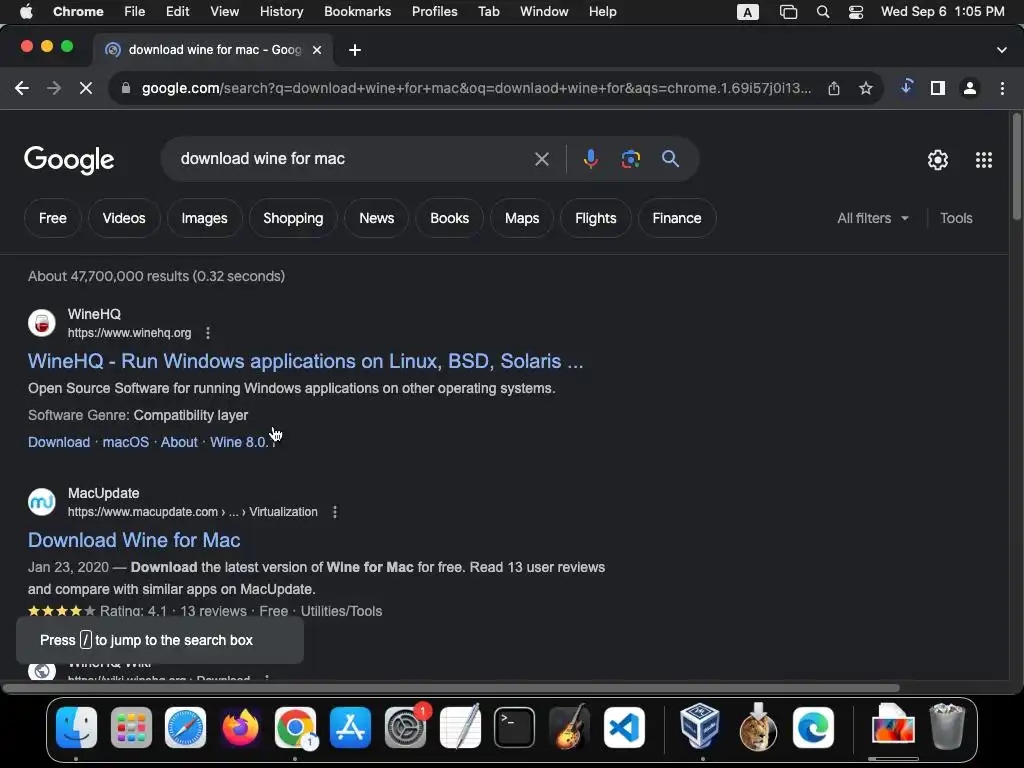Open 'Download Wine for Mac' MacUpdate link

click(x=134, y=540)
